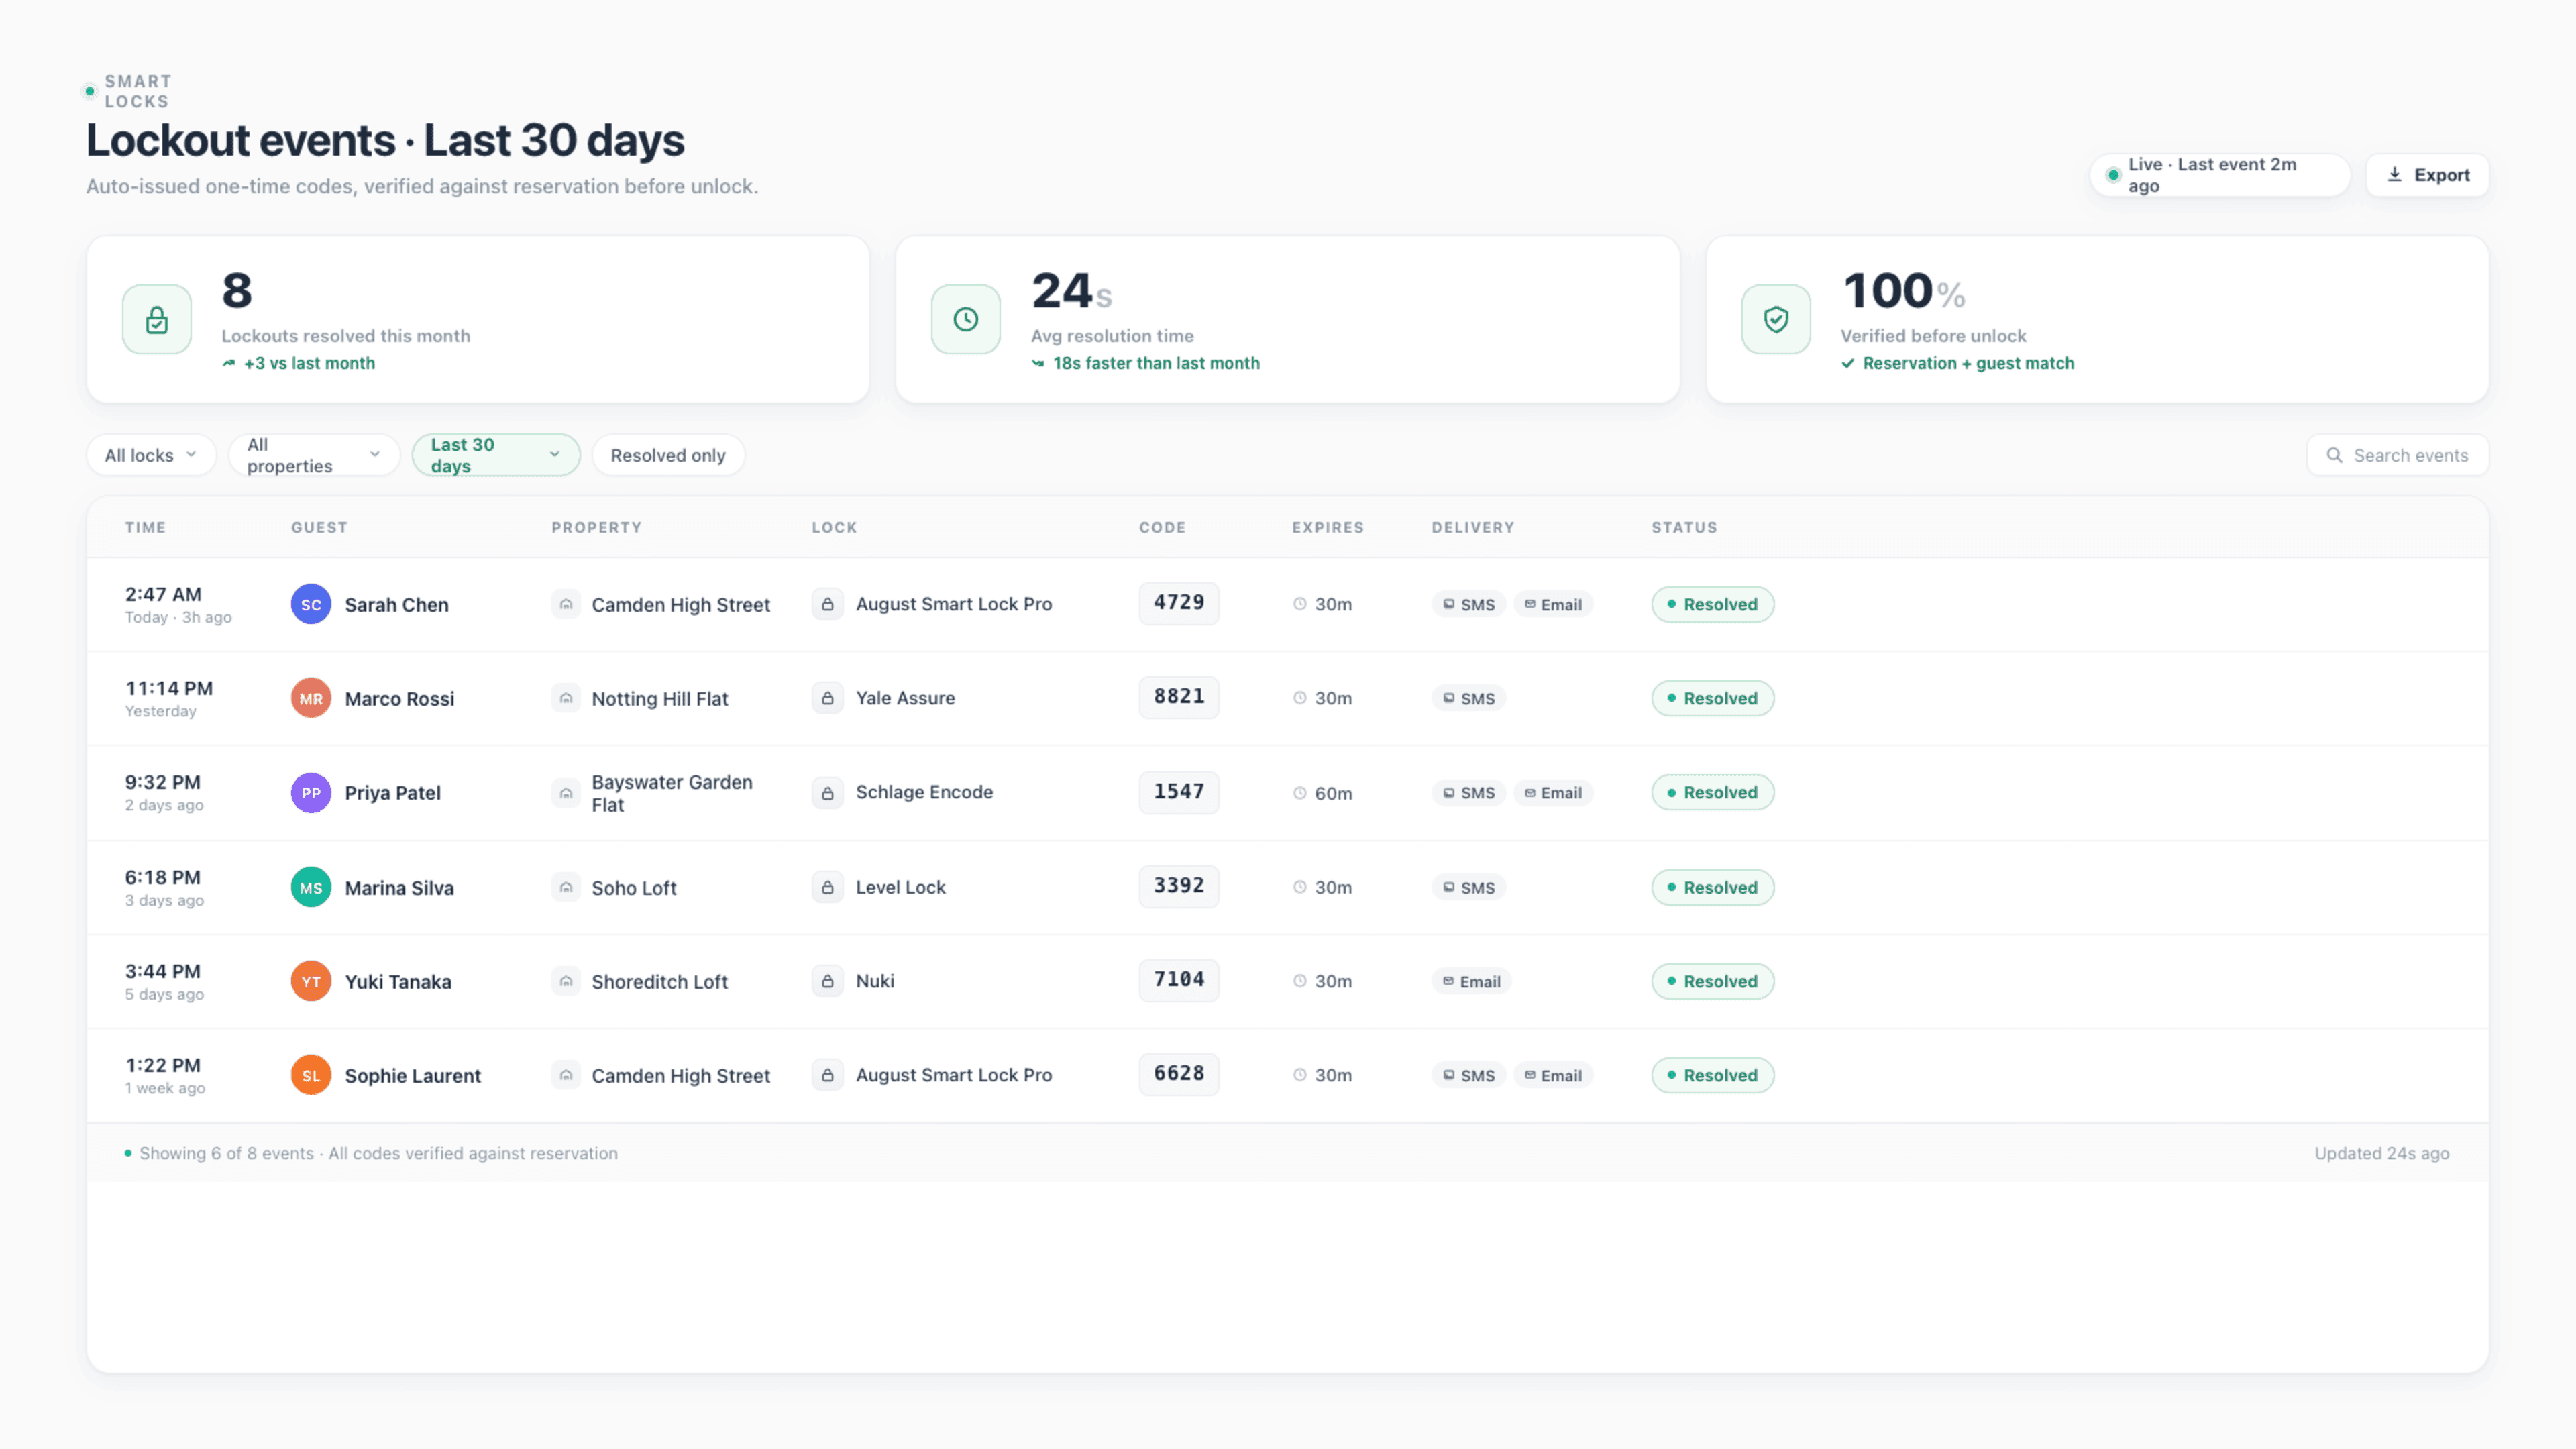
Task: Click the house icon beside Soho Loft
Action: pyautogui.click(x=566, y=887)
